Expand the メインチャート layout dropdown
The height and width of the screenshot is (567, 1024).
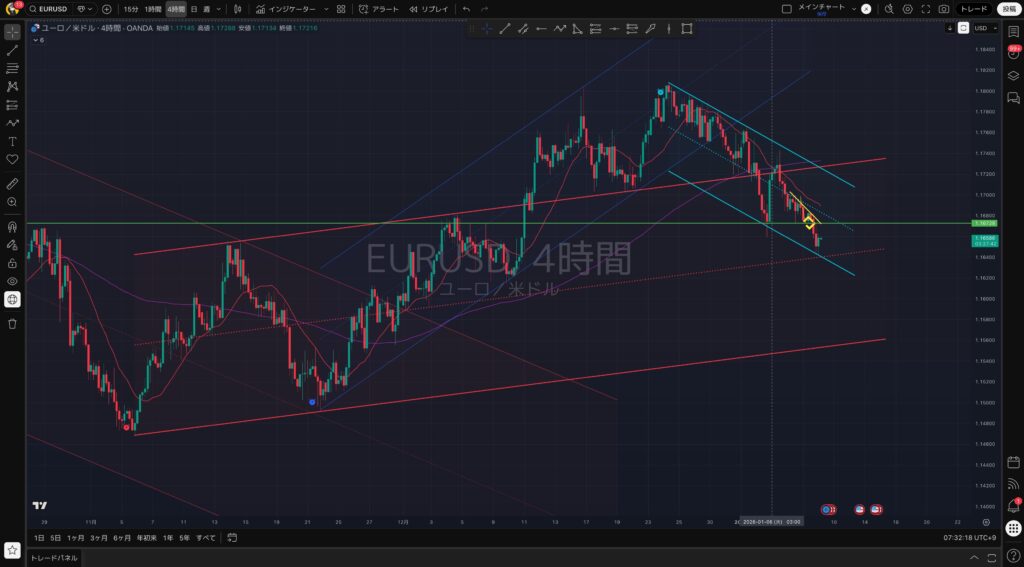pyautogui.click(x=854, y=9)
